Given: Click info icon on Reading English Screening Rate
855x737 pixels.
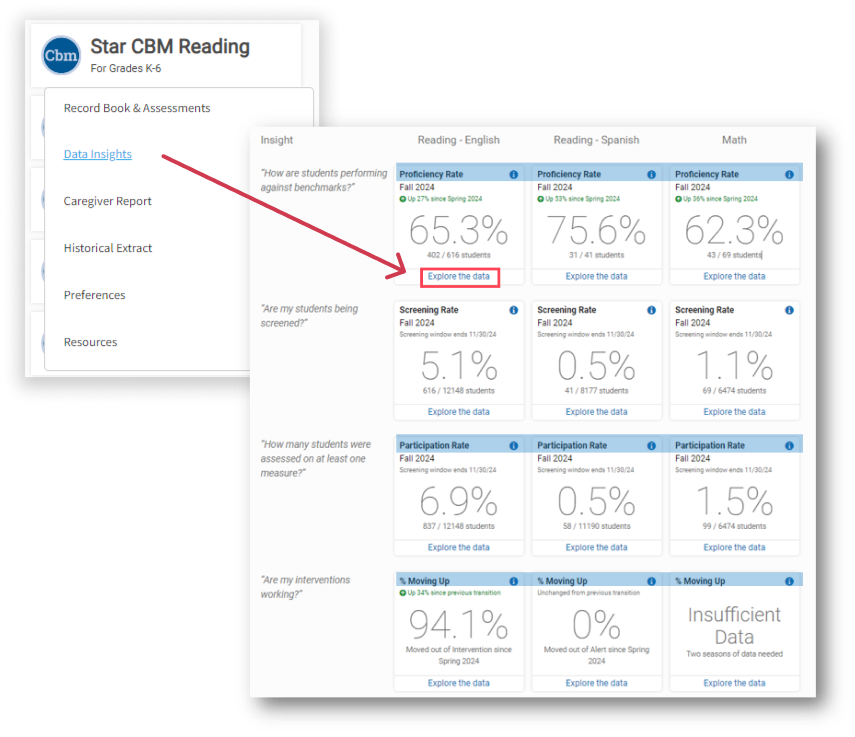Looking at the screenshot, I should [513, 310].
